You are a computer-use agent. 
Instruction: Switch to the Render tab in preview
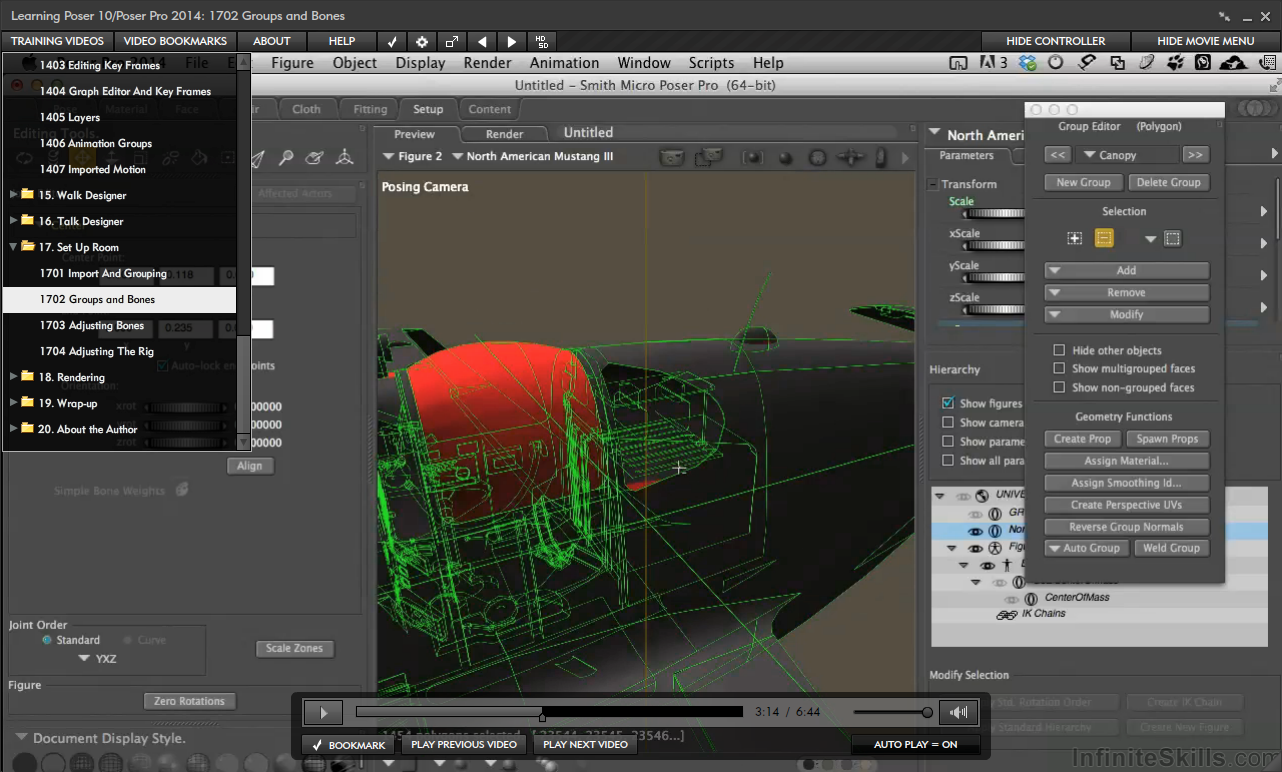pos(505,134)
